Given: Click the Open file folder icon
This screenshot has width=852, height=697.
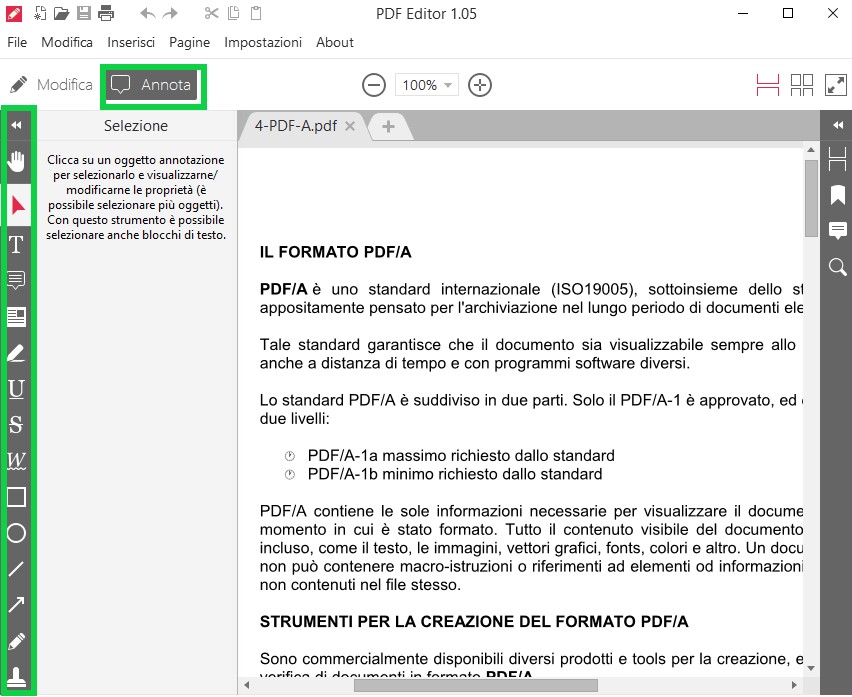Looking at the screenshot, I should pos(61,13).
